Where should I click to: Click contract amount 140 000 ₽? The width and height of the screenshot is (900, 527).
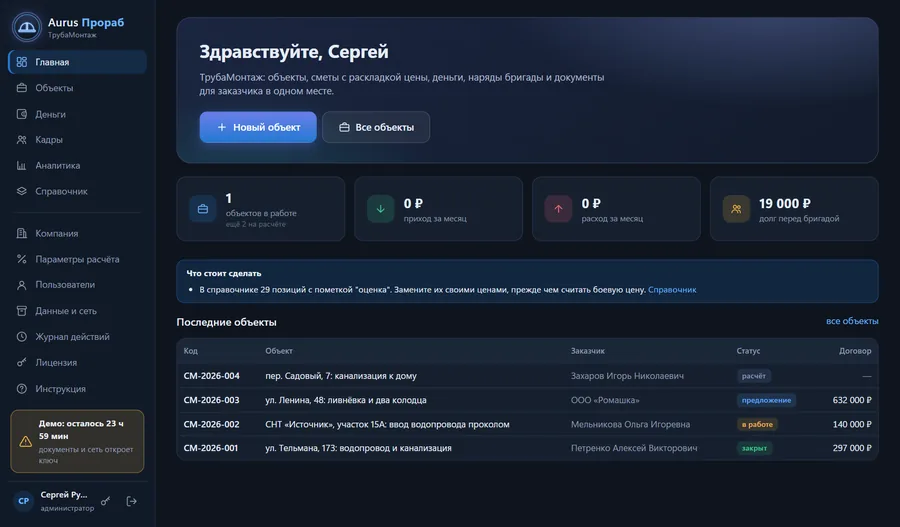click(x=852, y=424)
